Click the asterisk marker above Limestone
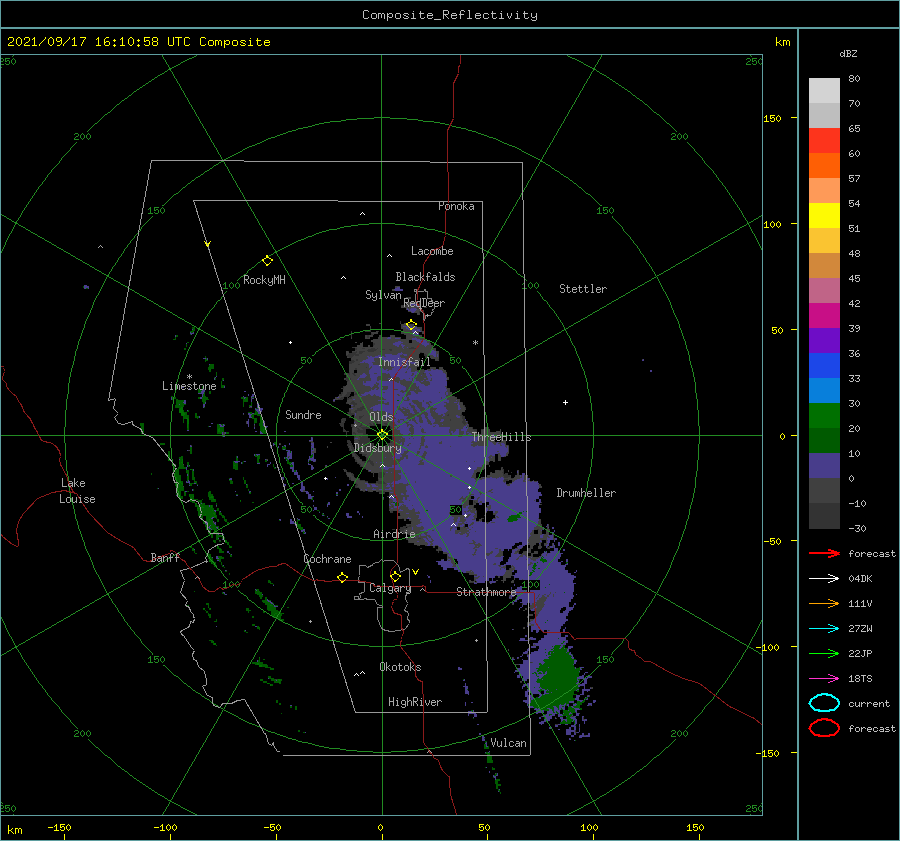This screenshot has width=900, height=841. (189, 377)
